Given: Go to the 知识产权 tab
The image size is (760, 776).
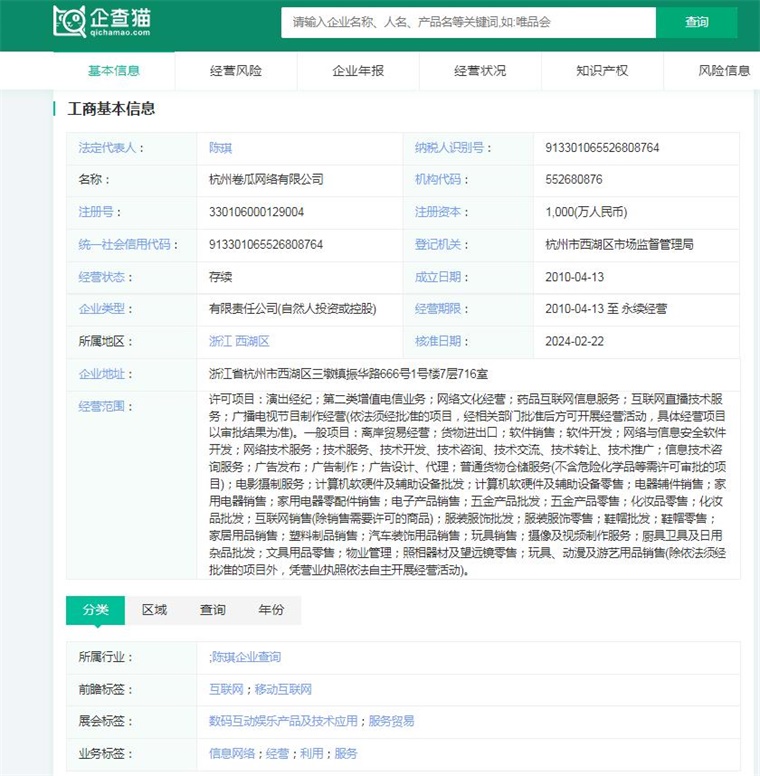Looking at the screenshot, I should 602,71.
